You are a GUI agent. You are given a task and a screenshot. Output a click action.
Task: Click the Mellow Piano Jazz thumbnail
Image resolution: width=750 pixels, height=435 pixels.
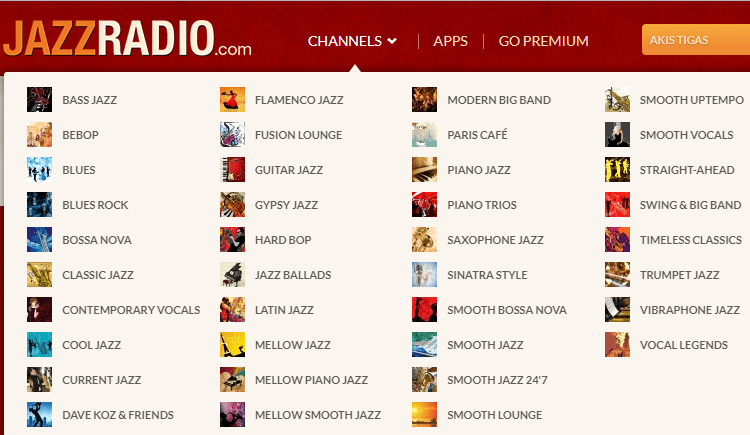click(x=232, y=379)
